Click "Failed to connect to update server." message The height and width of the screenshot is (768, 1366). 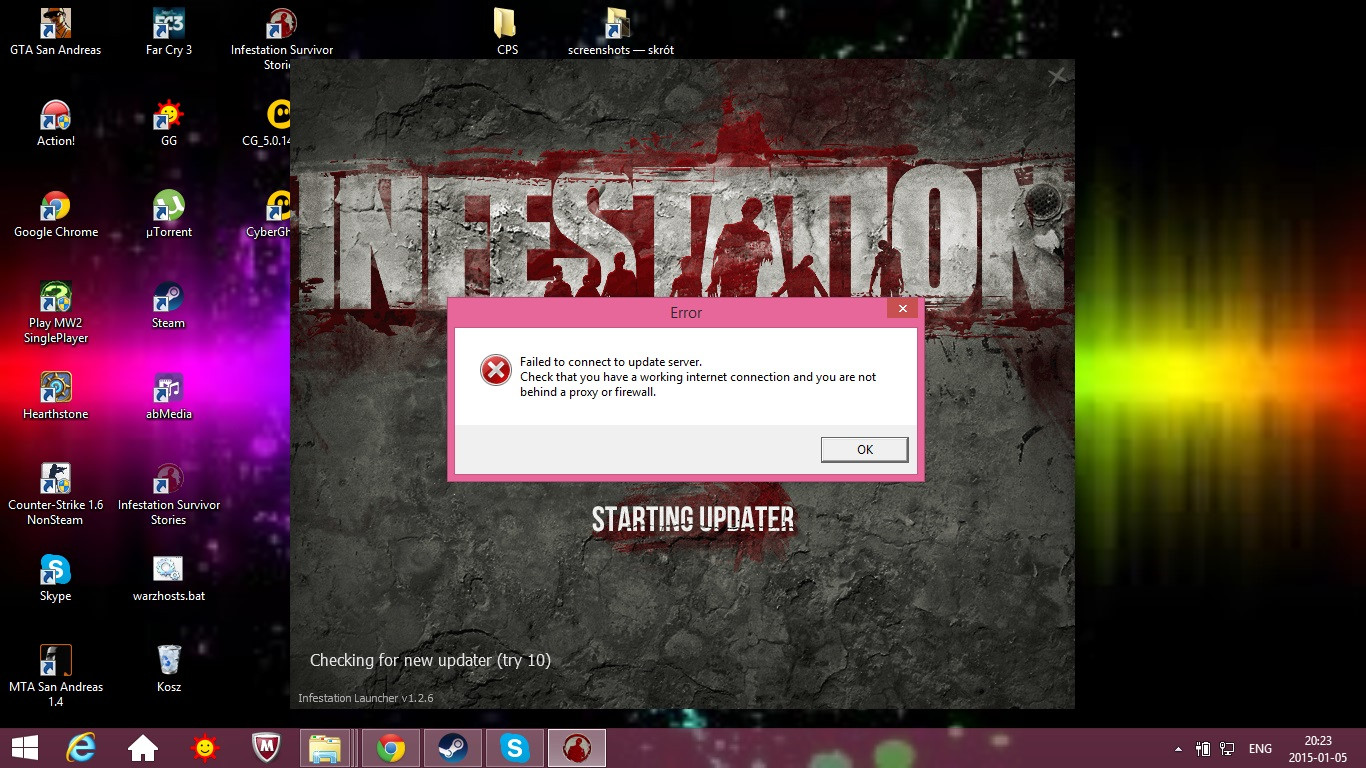[611, 362]
